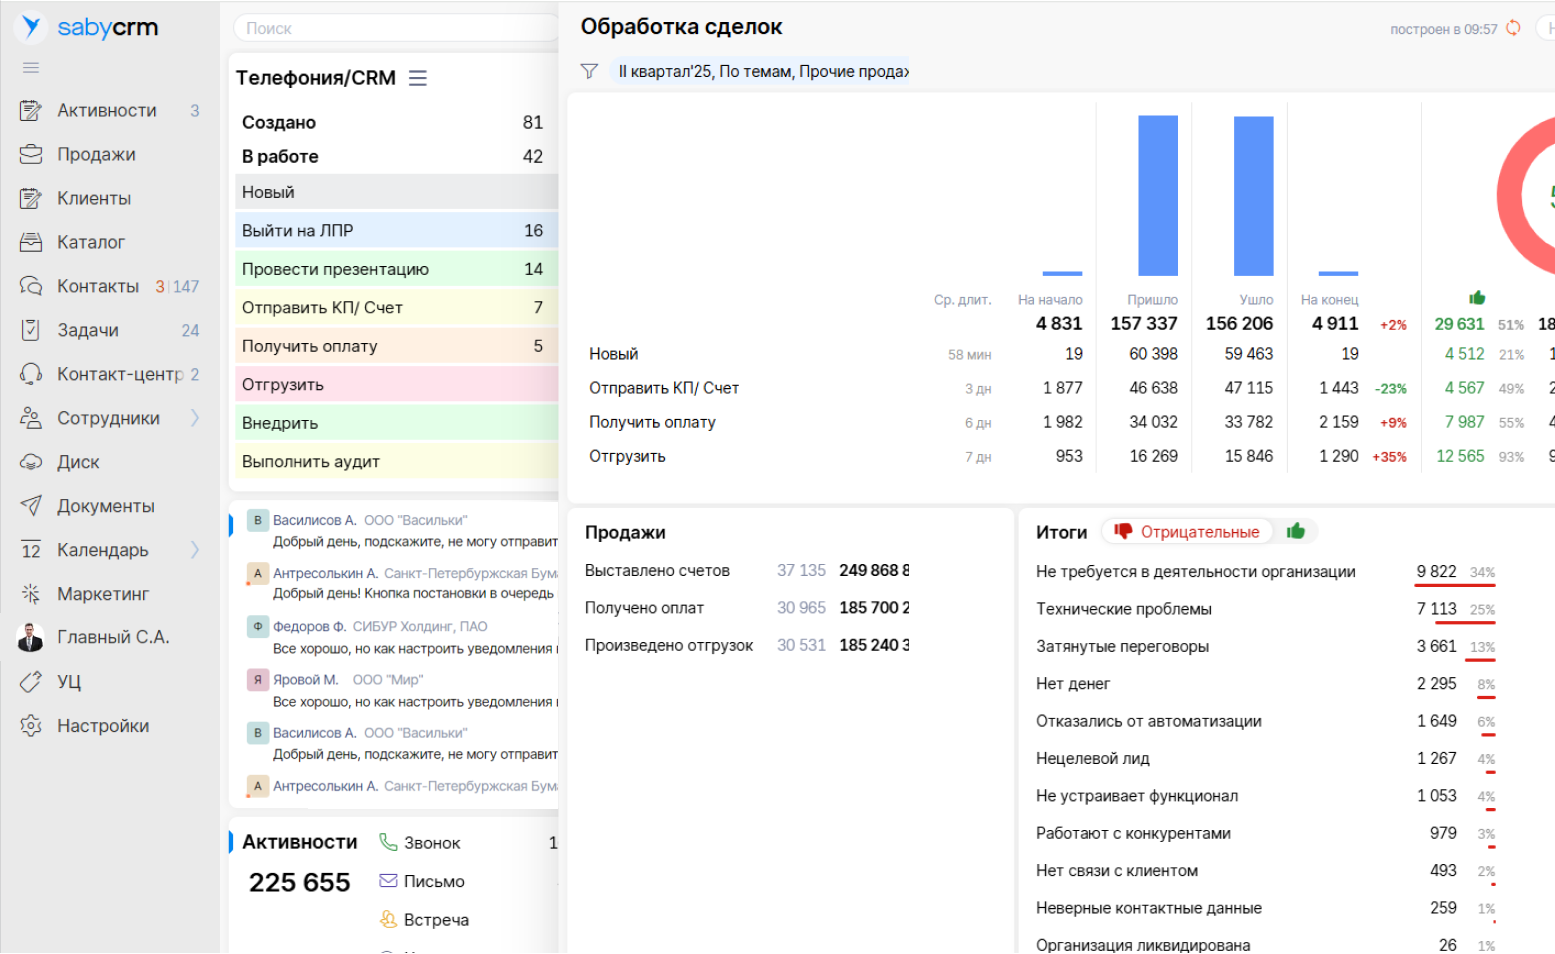
Task: Open the Телефония/CRM hamburger menu
Action: (x=418, y=78)
